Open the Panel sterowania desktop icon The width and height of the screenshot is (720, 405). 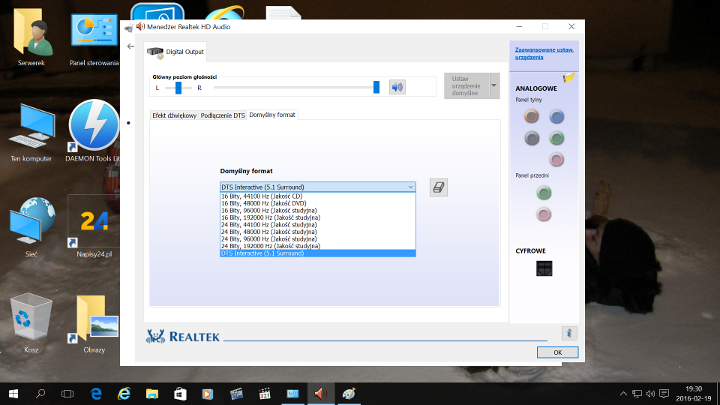(94, 38)
